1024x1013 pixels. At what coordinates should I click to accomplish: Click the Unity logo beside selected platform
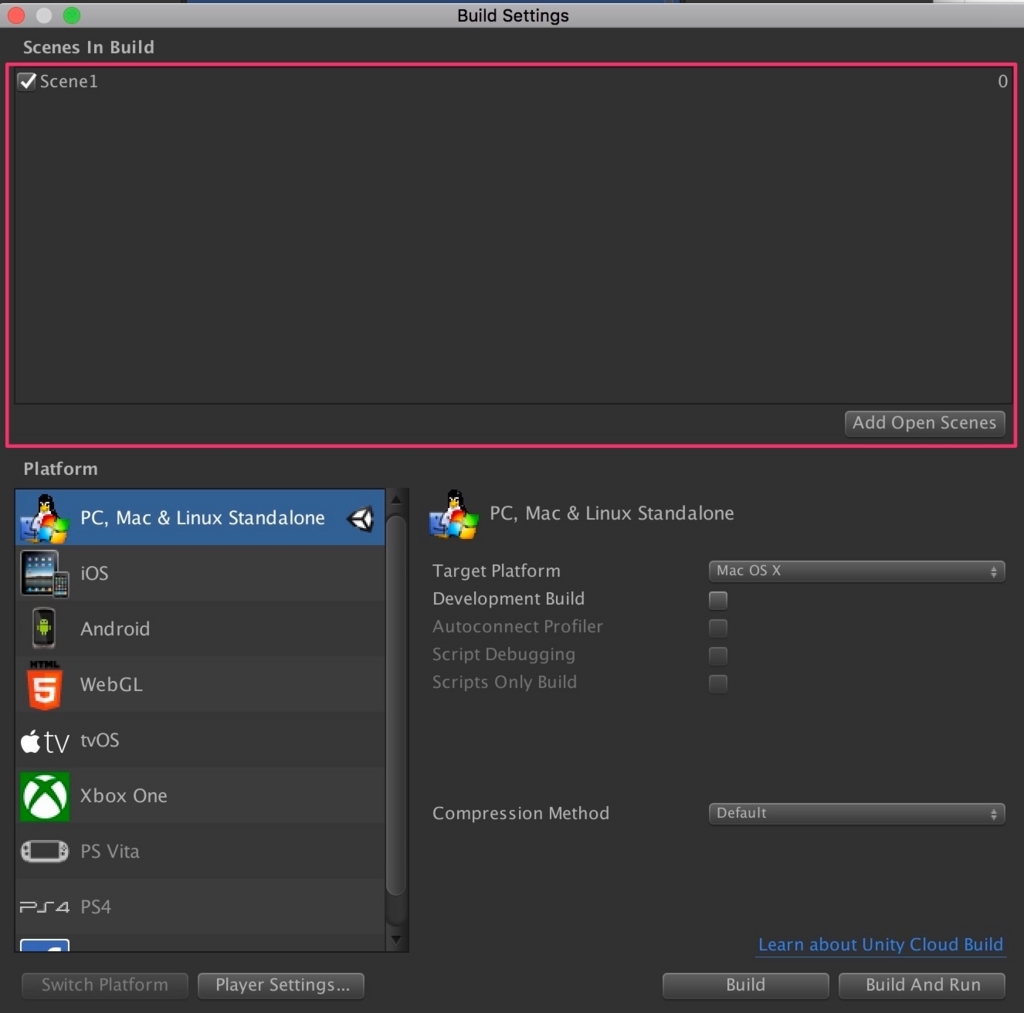(360, 519)
